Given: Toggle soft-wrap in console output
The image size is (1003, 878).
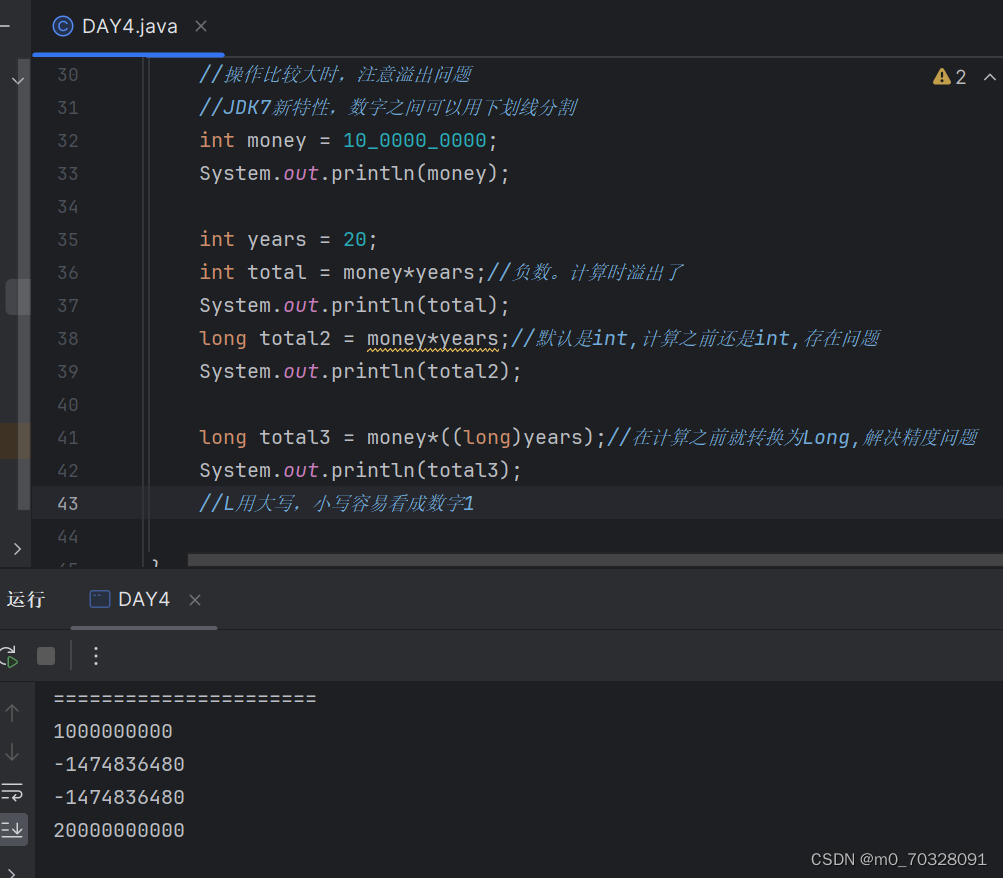Looking at the screenshot, I should pos(13,792).
